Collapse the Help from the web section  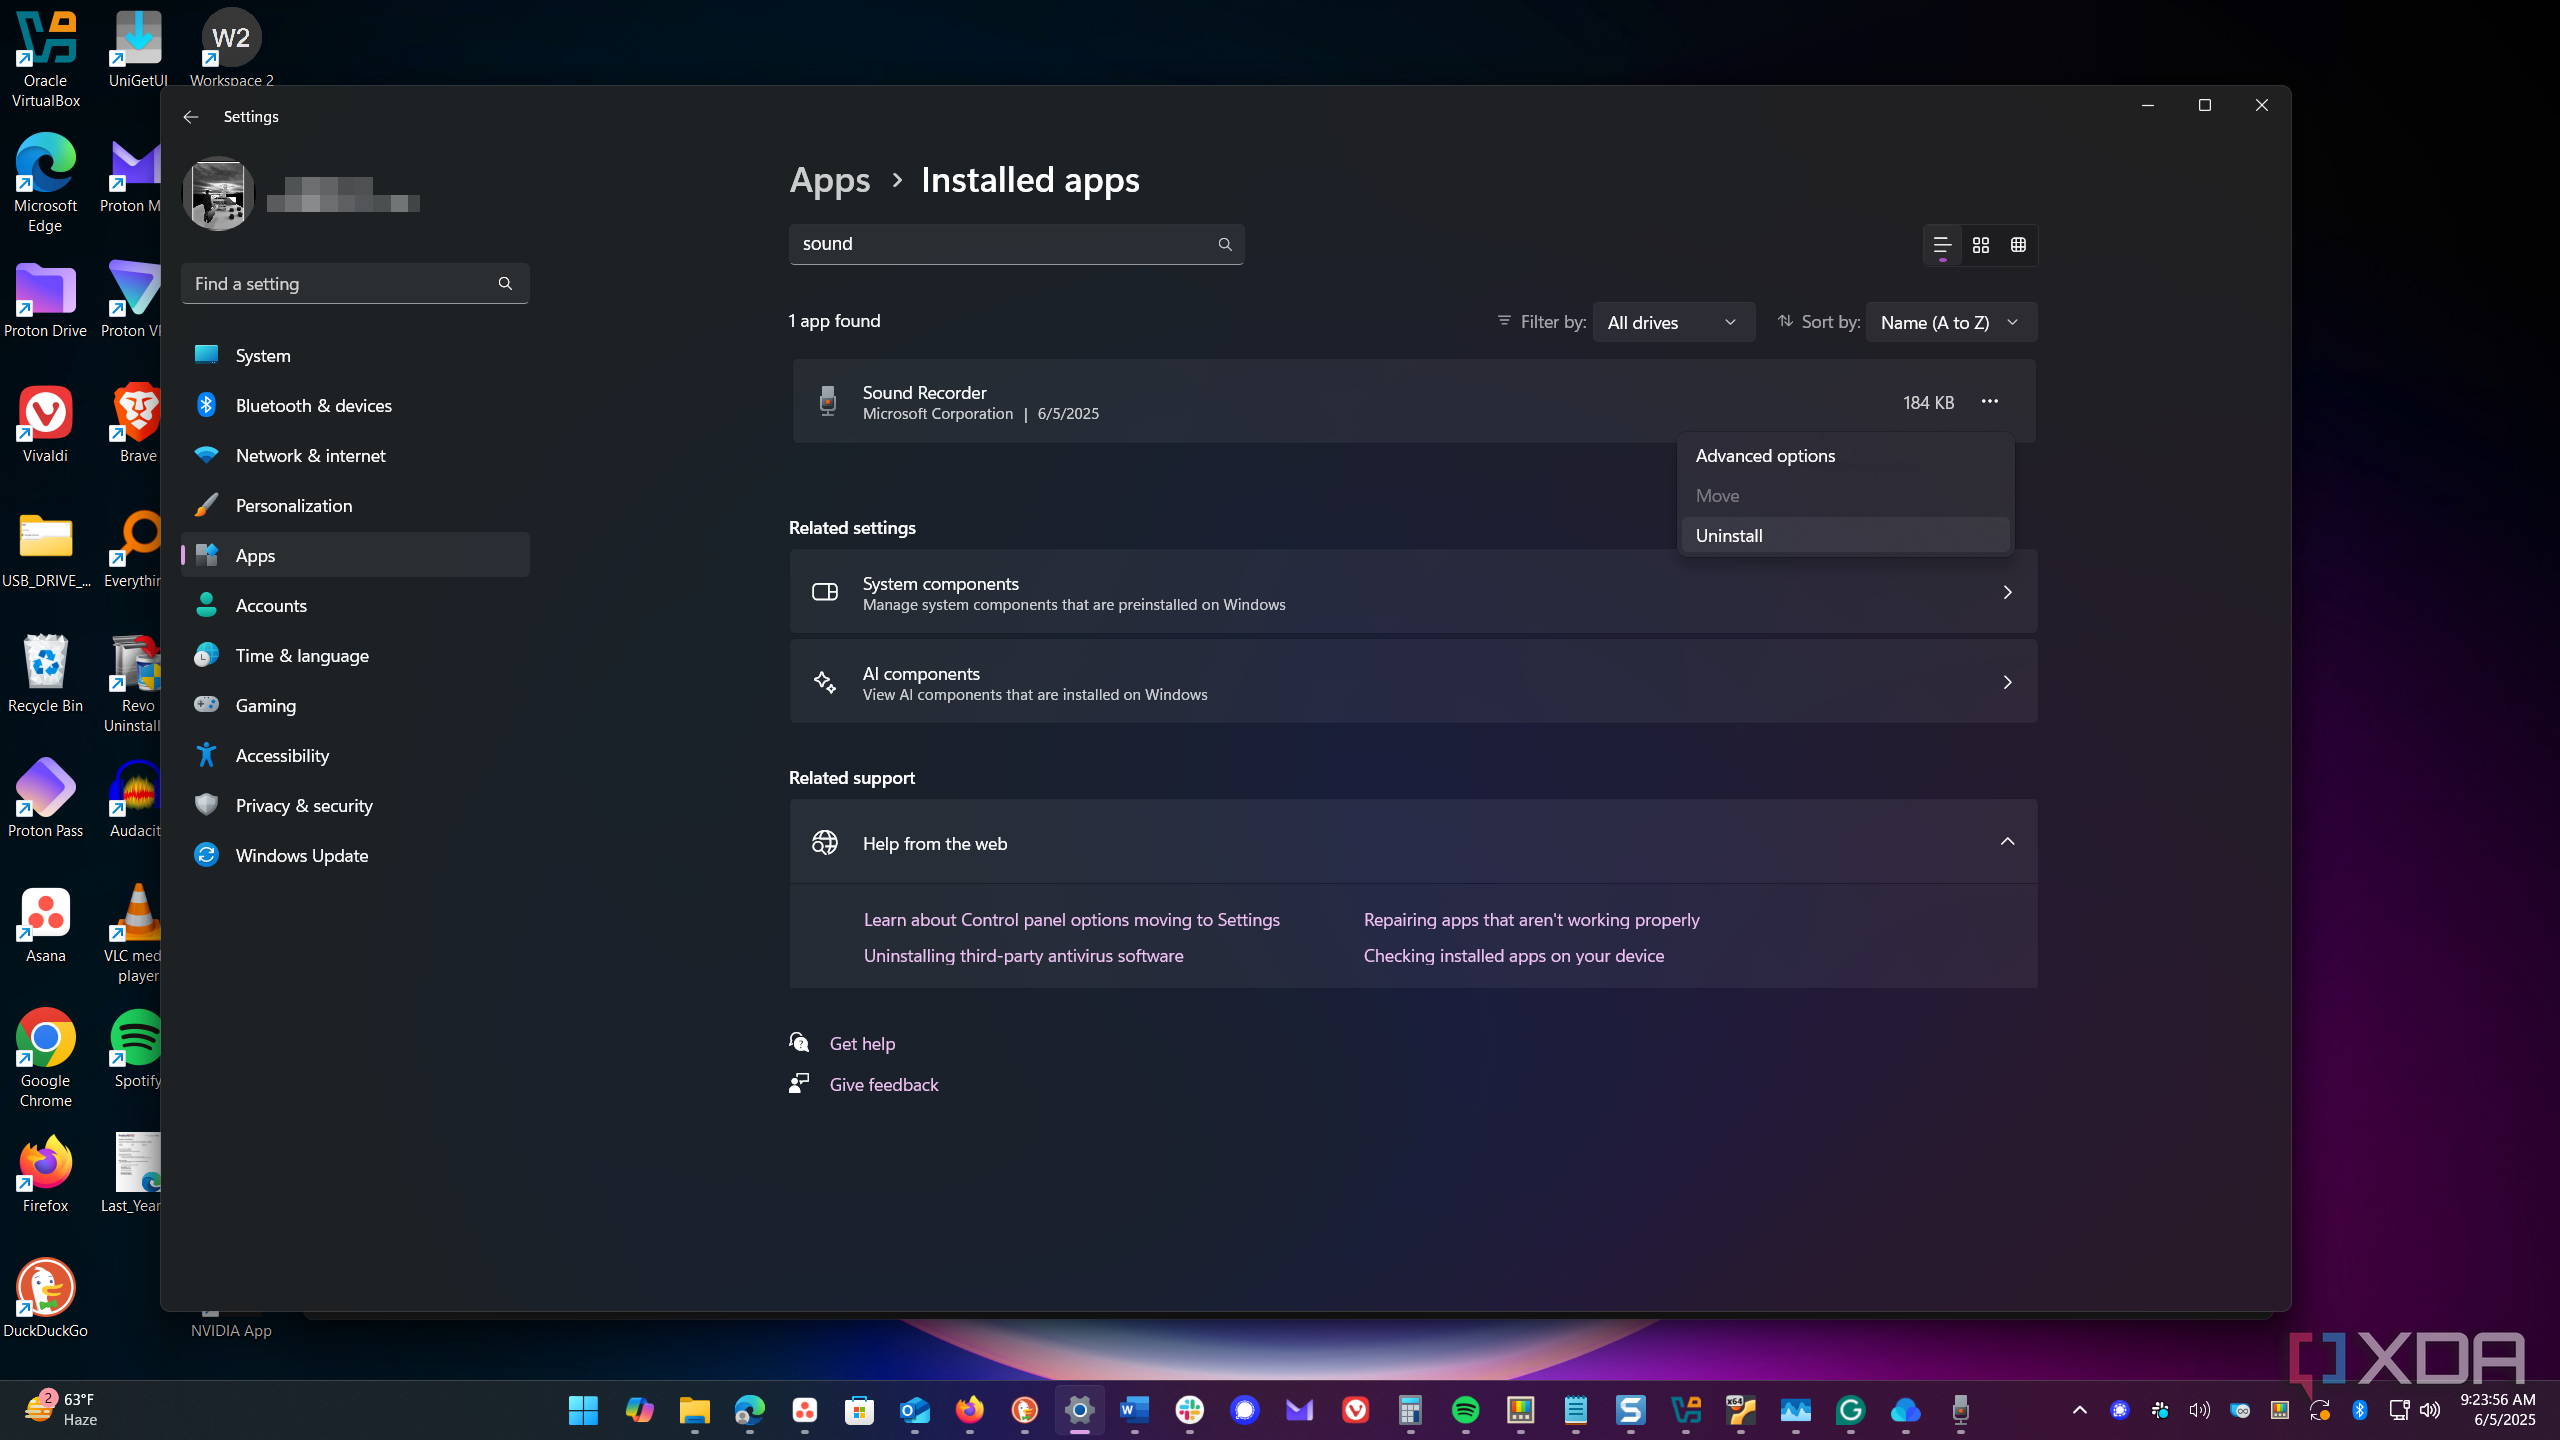pyautogui.click(x=2007, y=842)
